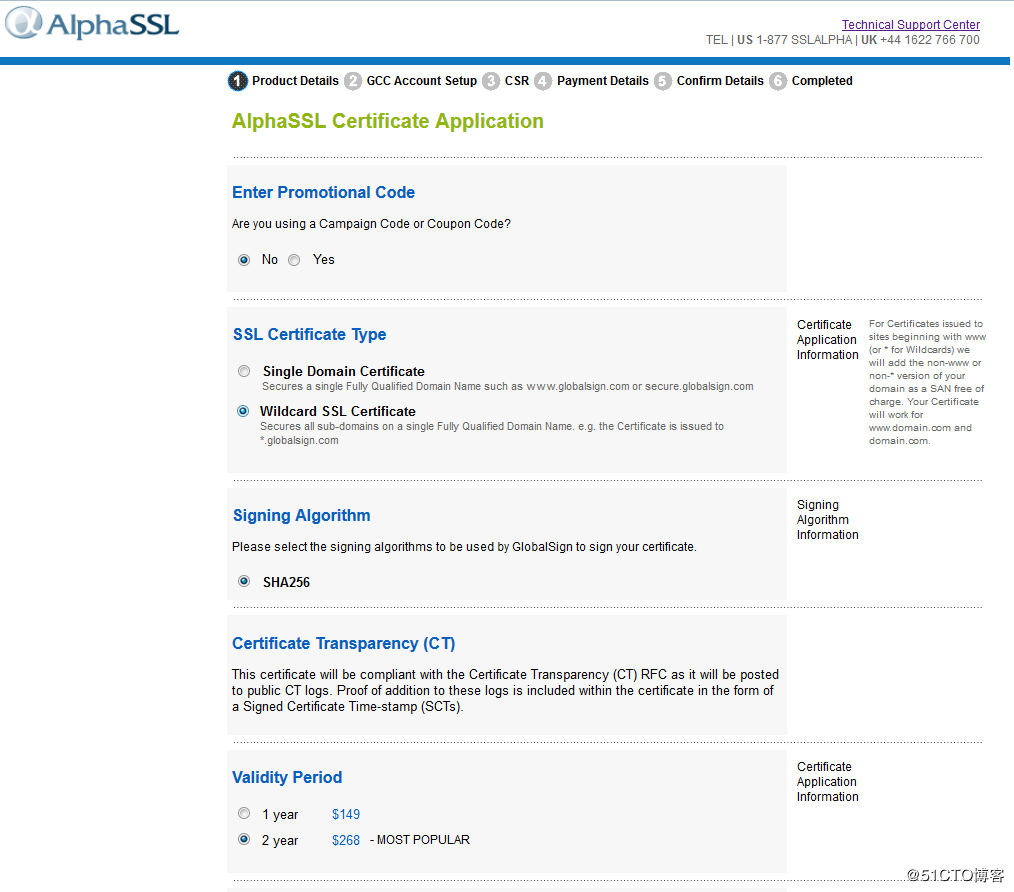Open the Confirm Details step
This screenshot has height=892, width=1014.
pyautogui.click(x=720, y=81)
